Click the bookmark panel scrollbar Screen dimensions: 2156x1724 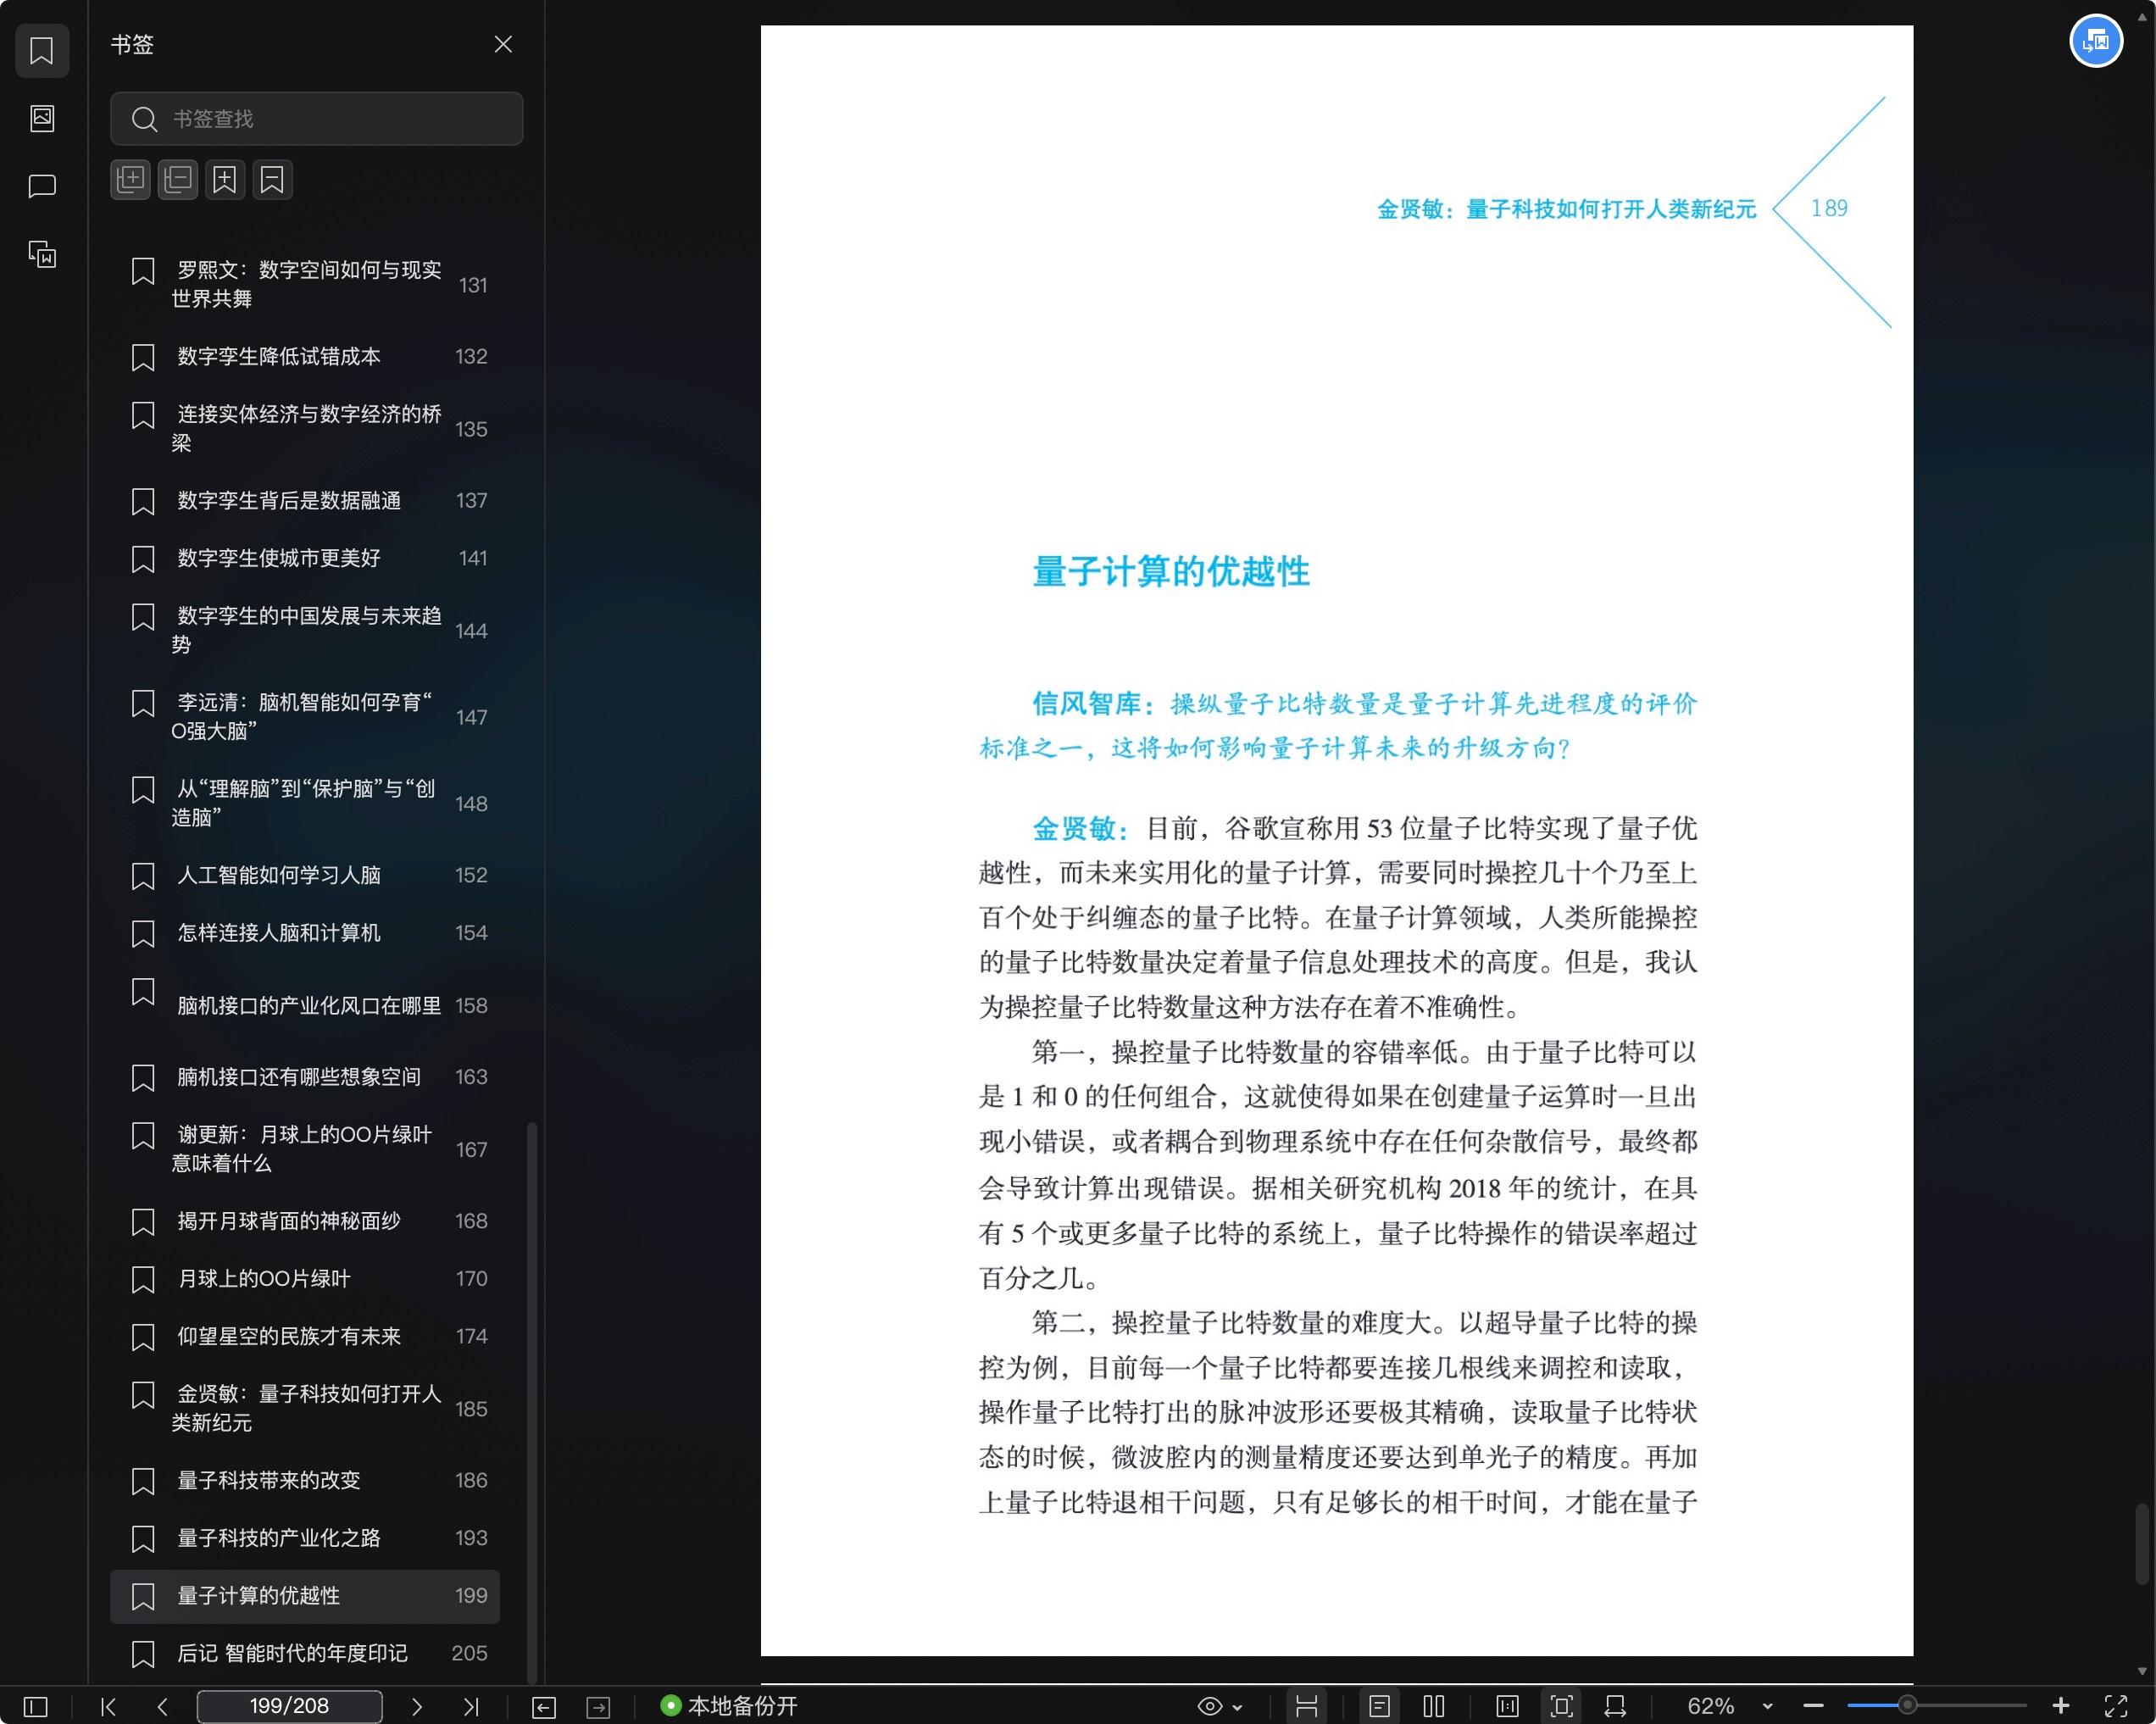click(532, 1402)
